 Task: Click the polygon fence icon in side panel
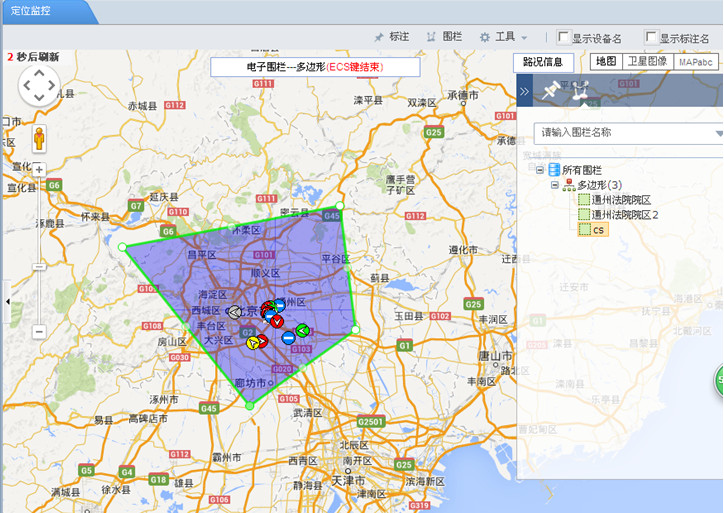(x=580, y=91)
